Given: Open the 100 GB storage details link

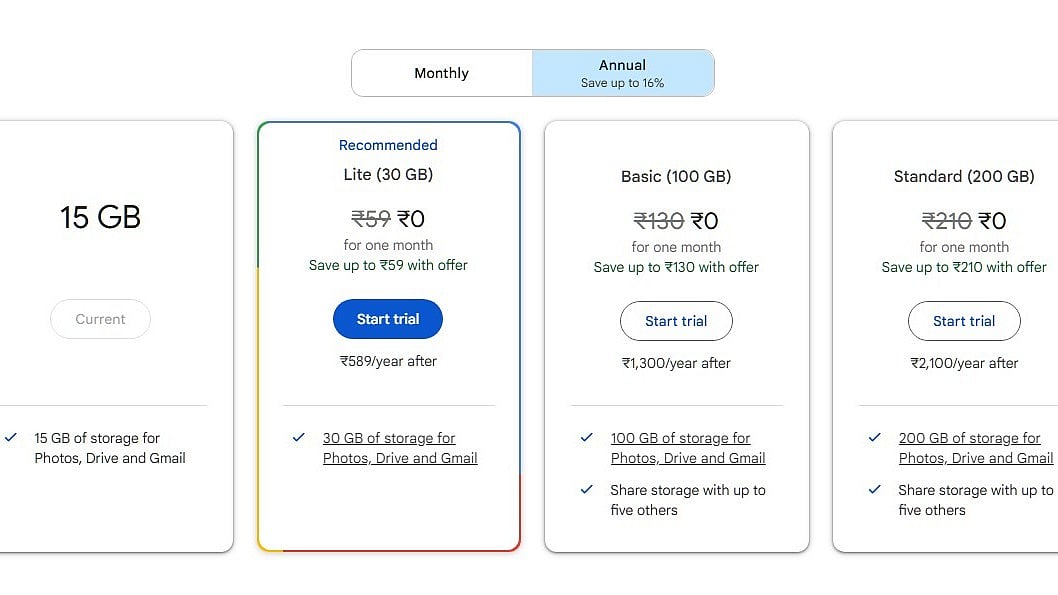Looking at the screenshot, I should [688, 447].
